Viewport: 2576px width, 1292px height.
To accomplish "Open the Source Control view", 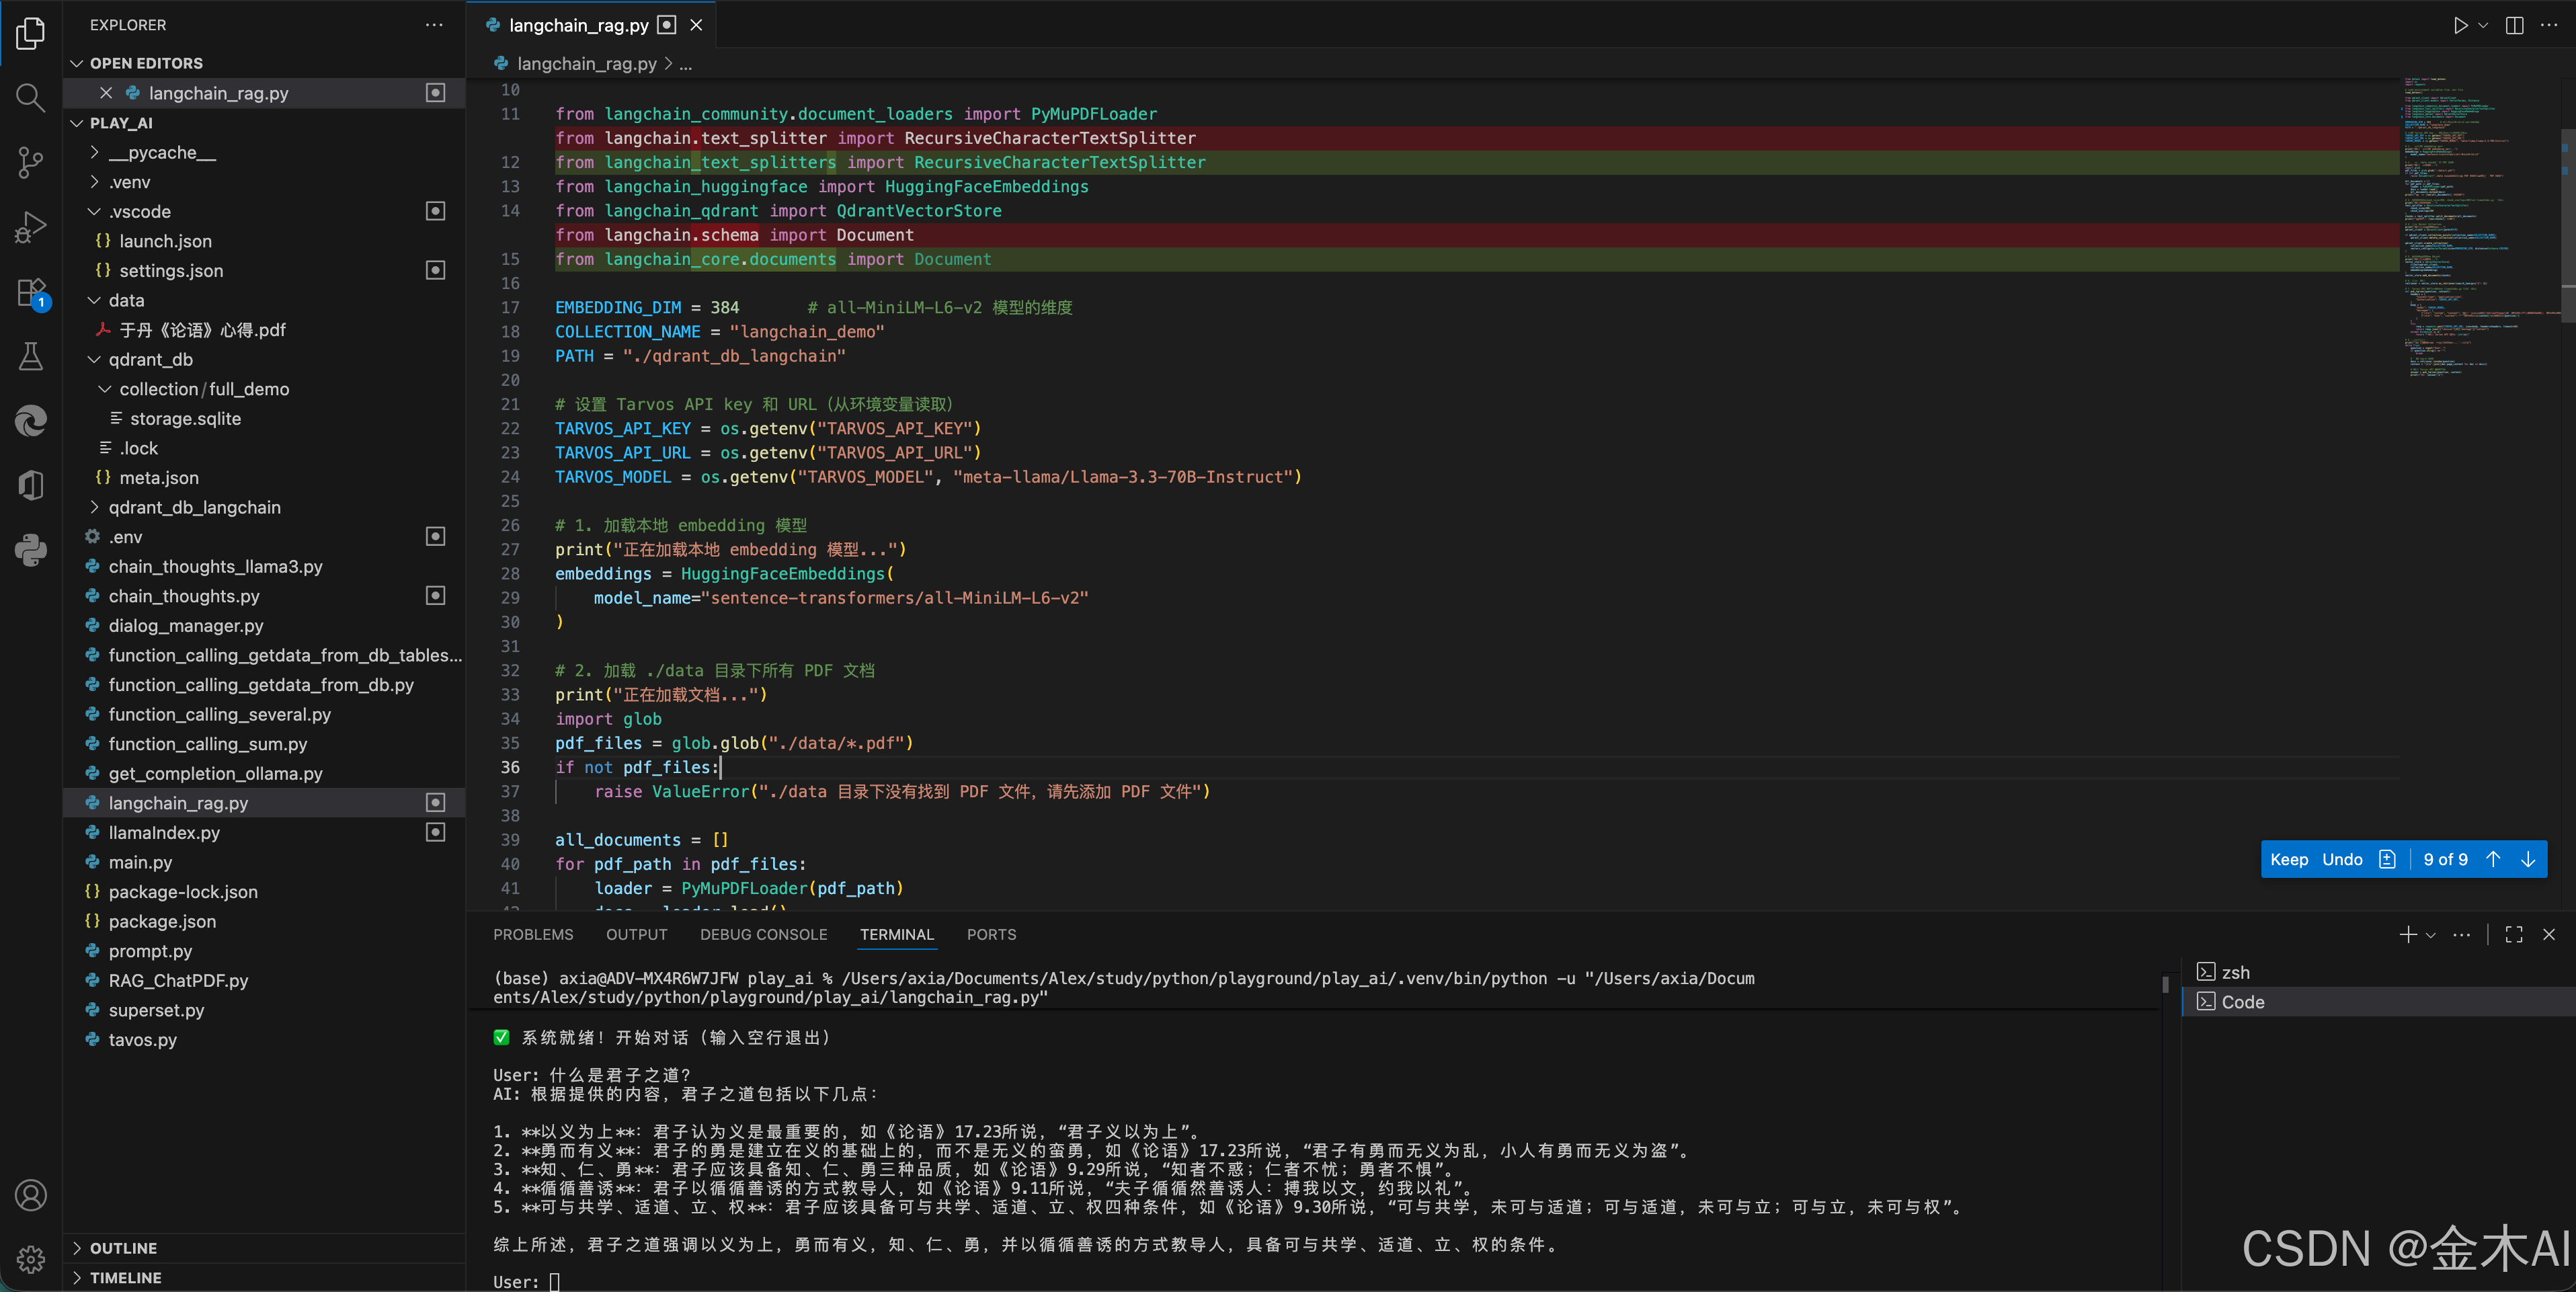I will click(x=30, y=162).
